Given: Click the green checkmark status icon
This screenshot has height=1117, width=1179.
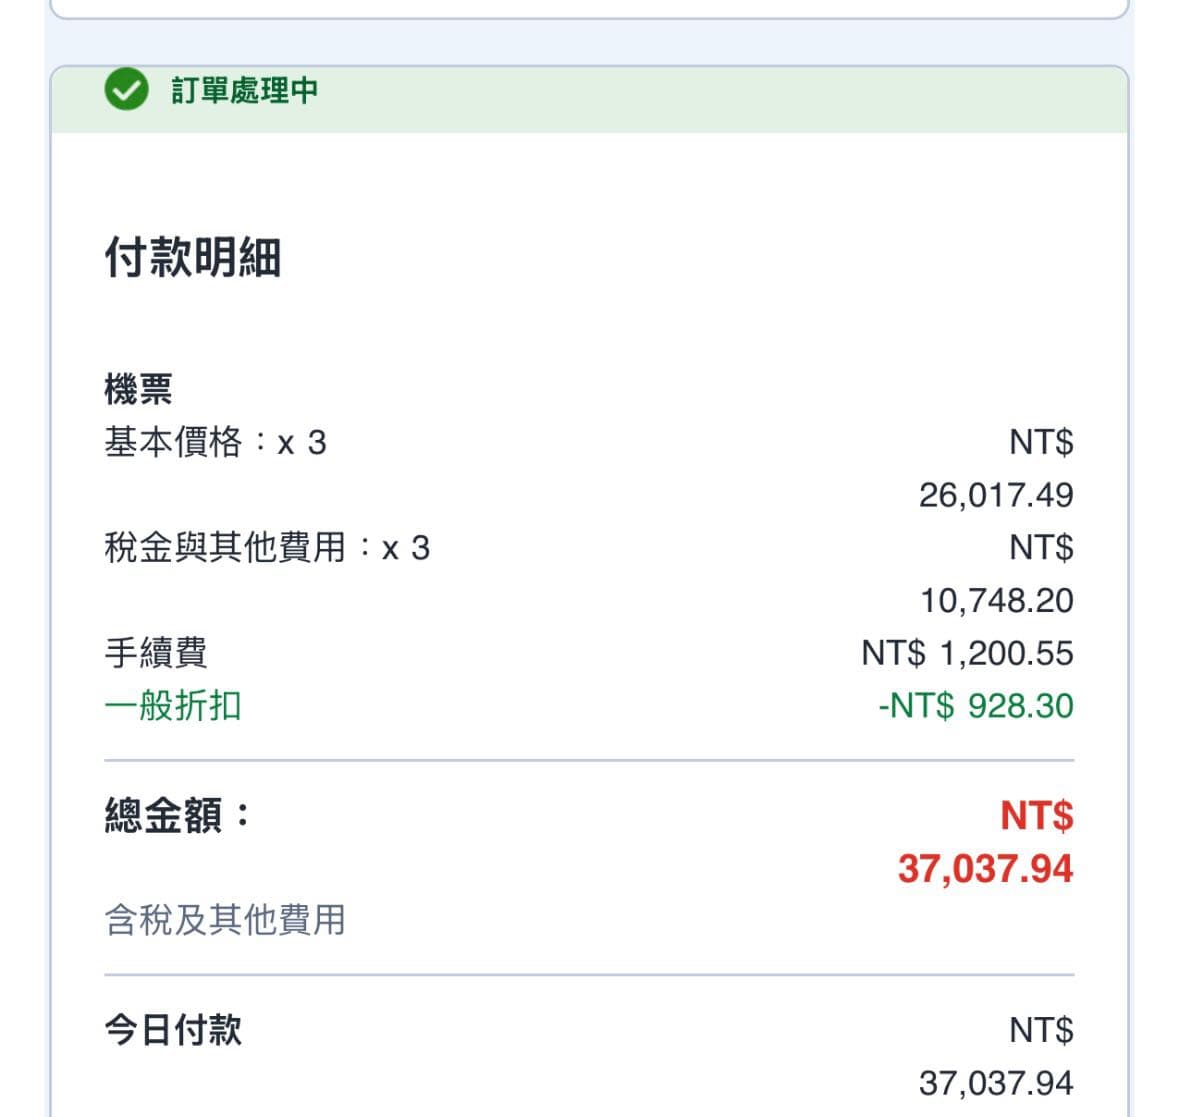Looking at the screenshot, I should 126,89.
